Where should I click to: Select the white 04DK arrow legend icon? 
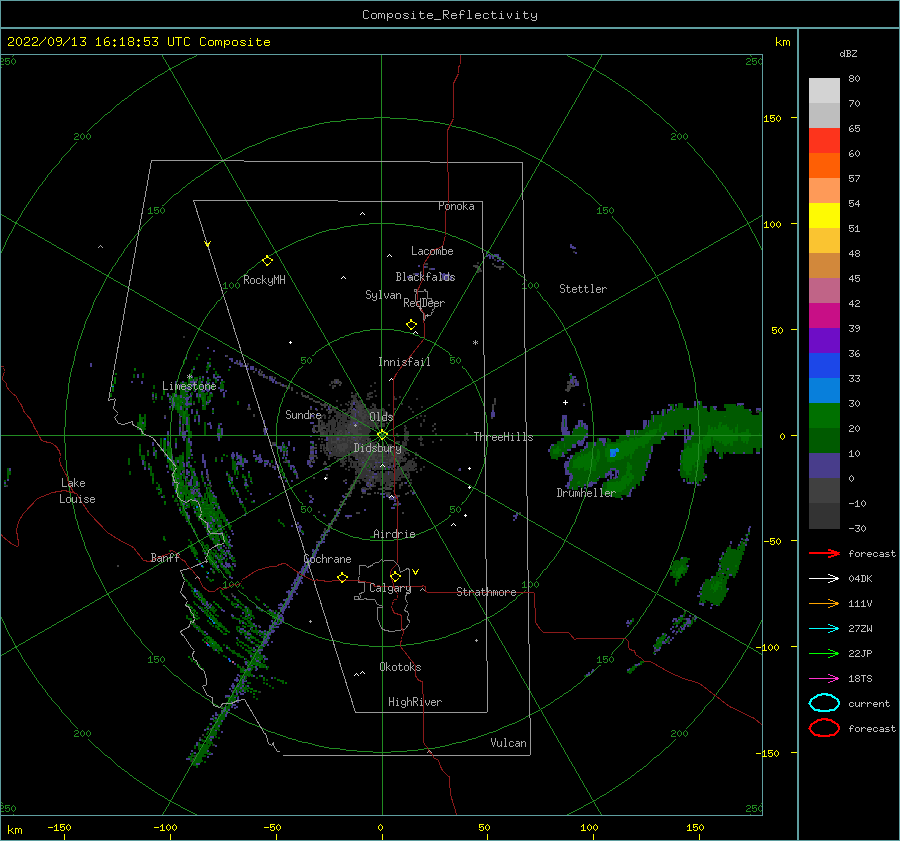(824, 578)
